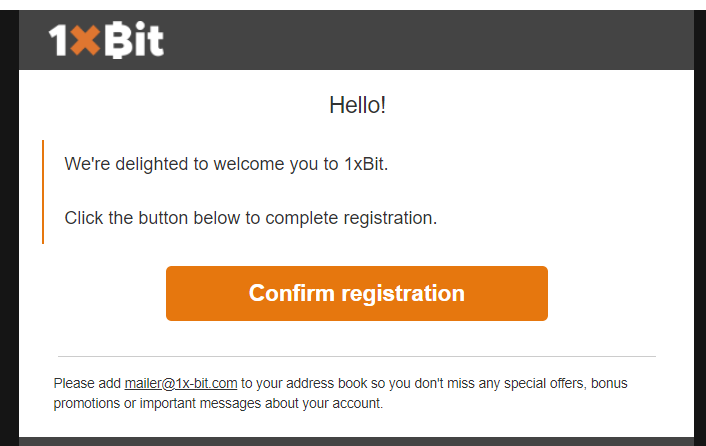Image resolution: width=706 pixels, height=446 pixels.
Task: Click the orange X in the logo
Action: pos(85,41)
